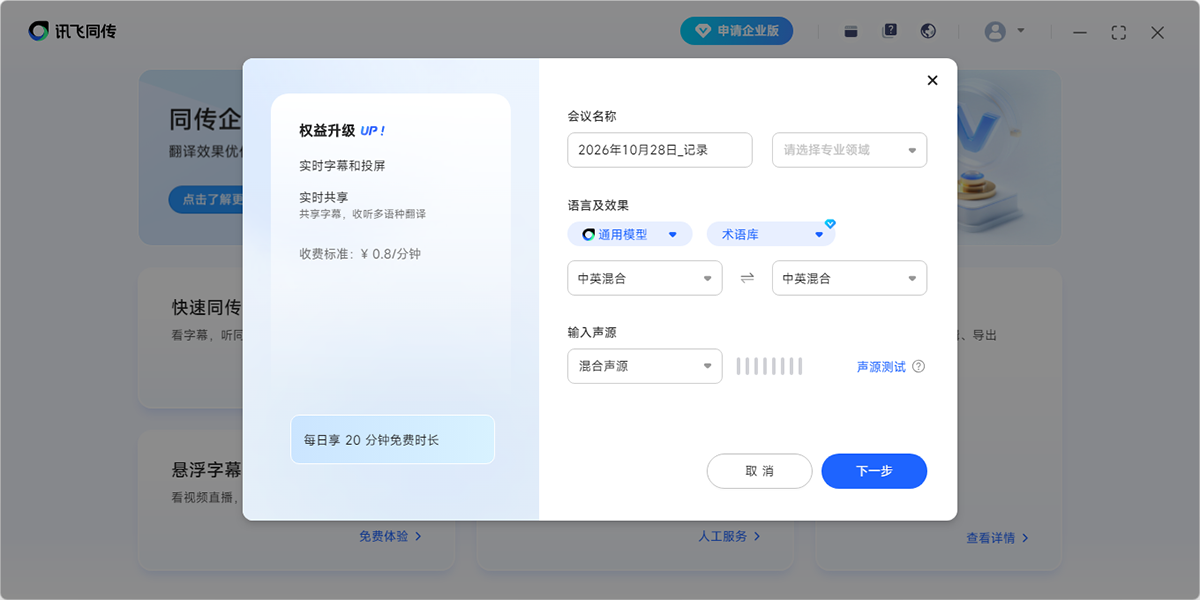Open the 混合声源 input source dropdown

click(x=644, y=366)
